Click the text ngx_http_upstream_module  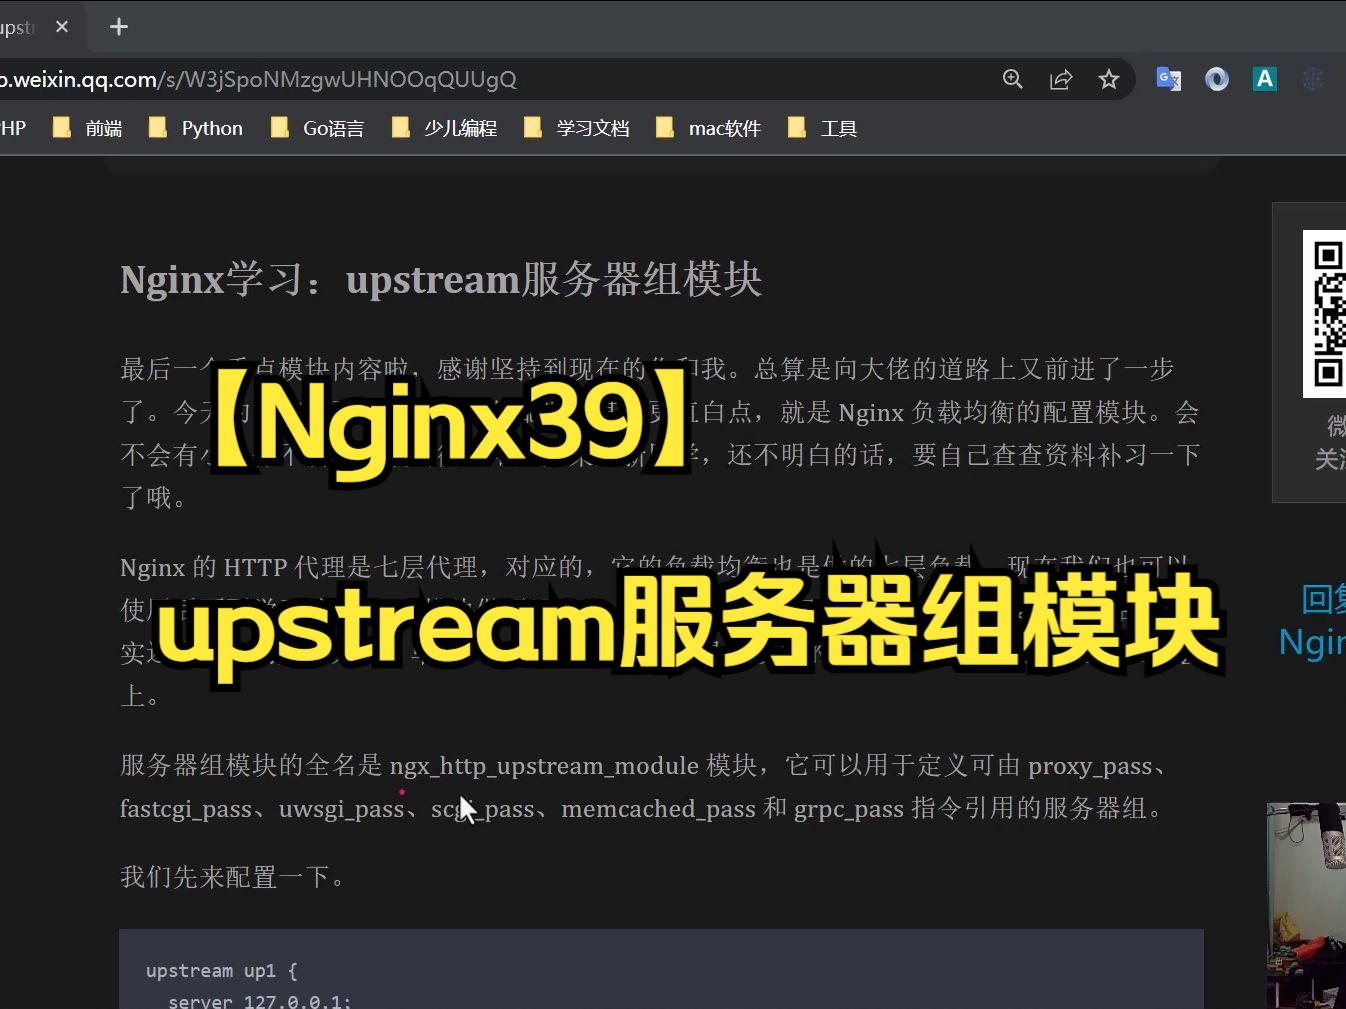click(544, 766)
